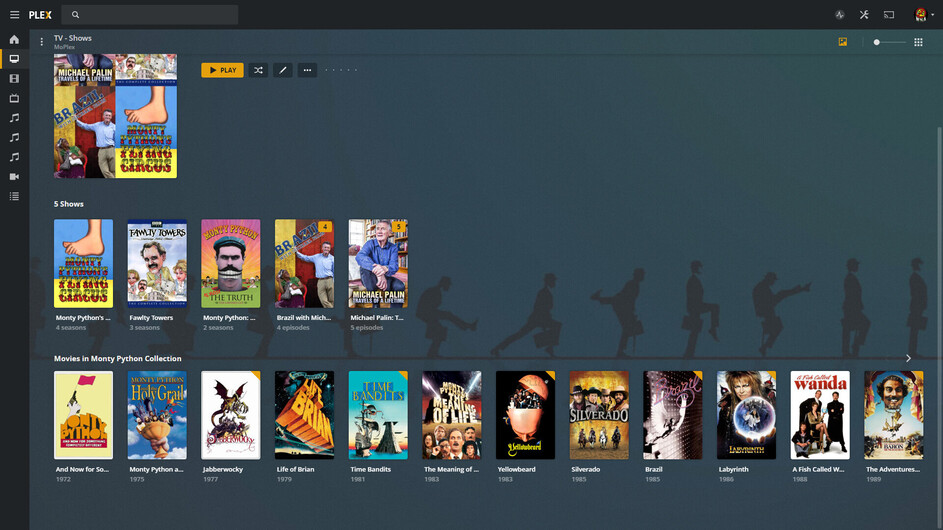The height and width of the screenshot is (530, 943).
Task: Open A Fish Called Wanda poster
Action: pyautogui.click(x=820, y=415)
